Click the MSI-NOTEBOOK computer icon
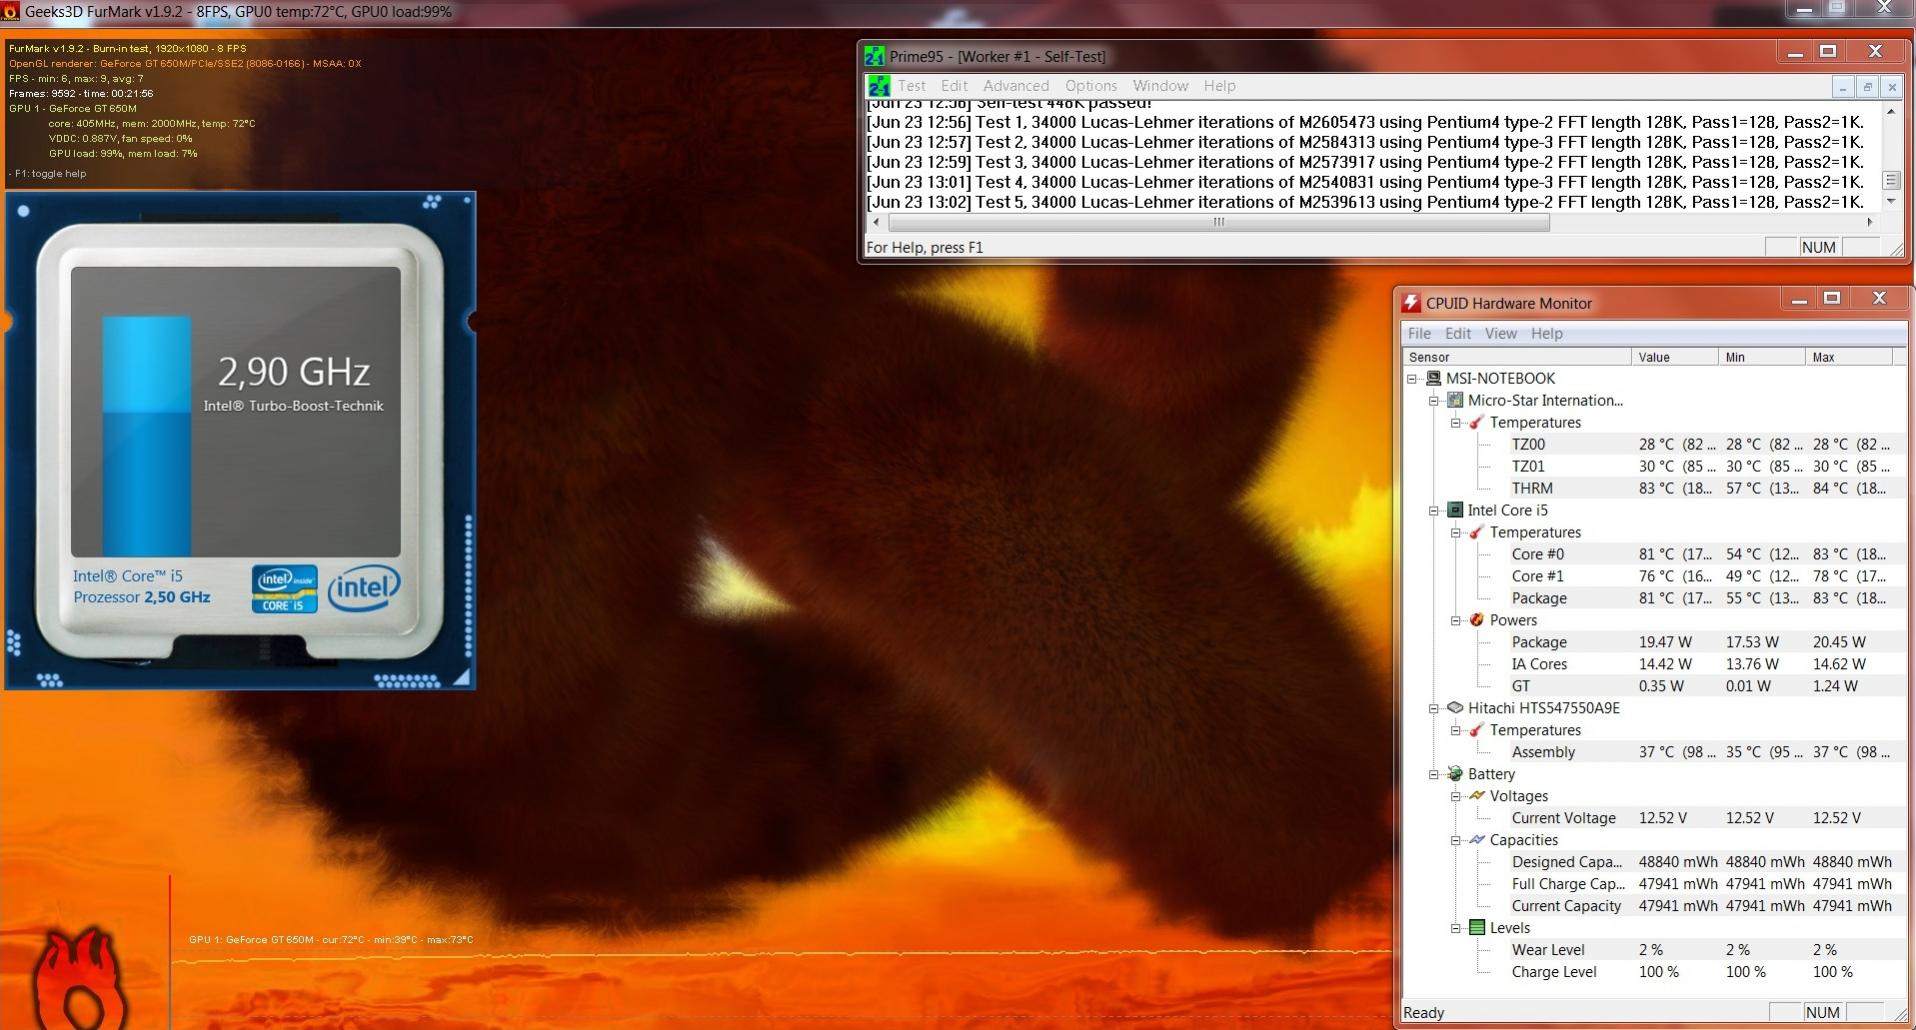 coord(1433,378)
